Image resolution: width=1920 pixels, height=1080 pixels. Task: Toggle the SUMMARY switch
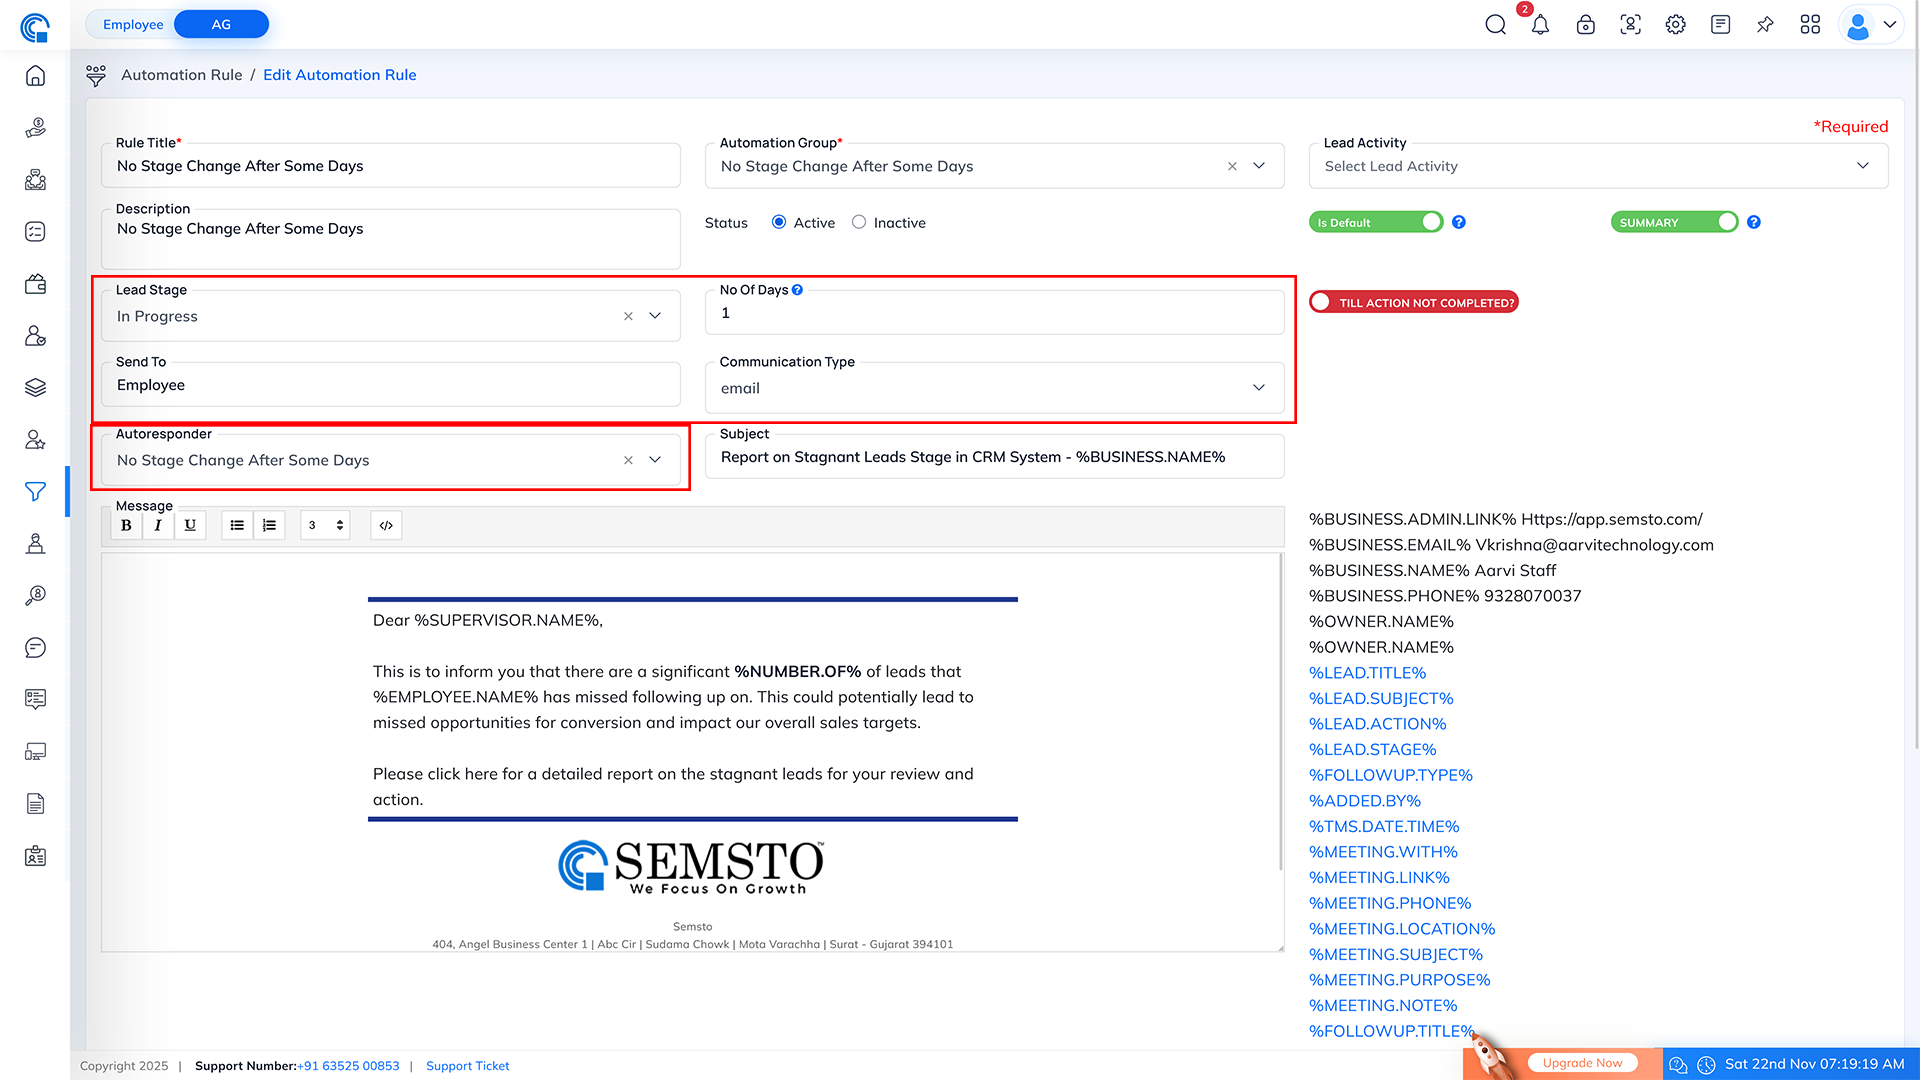coord(1674,222)
